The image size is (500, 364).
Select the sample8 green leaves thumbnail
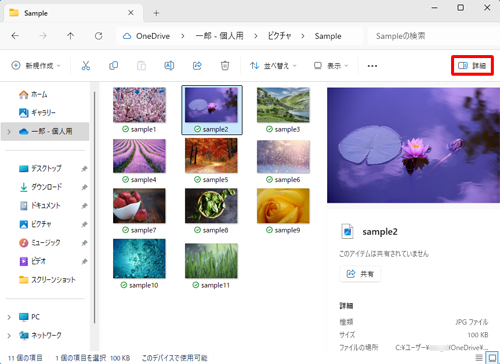pyautogui.click(x=211, y=206)
